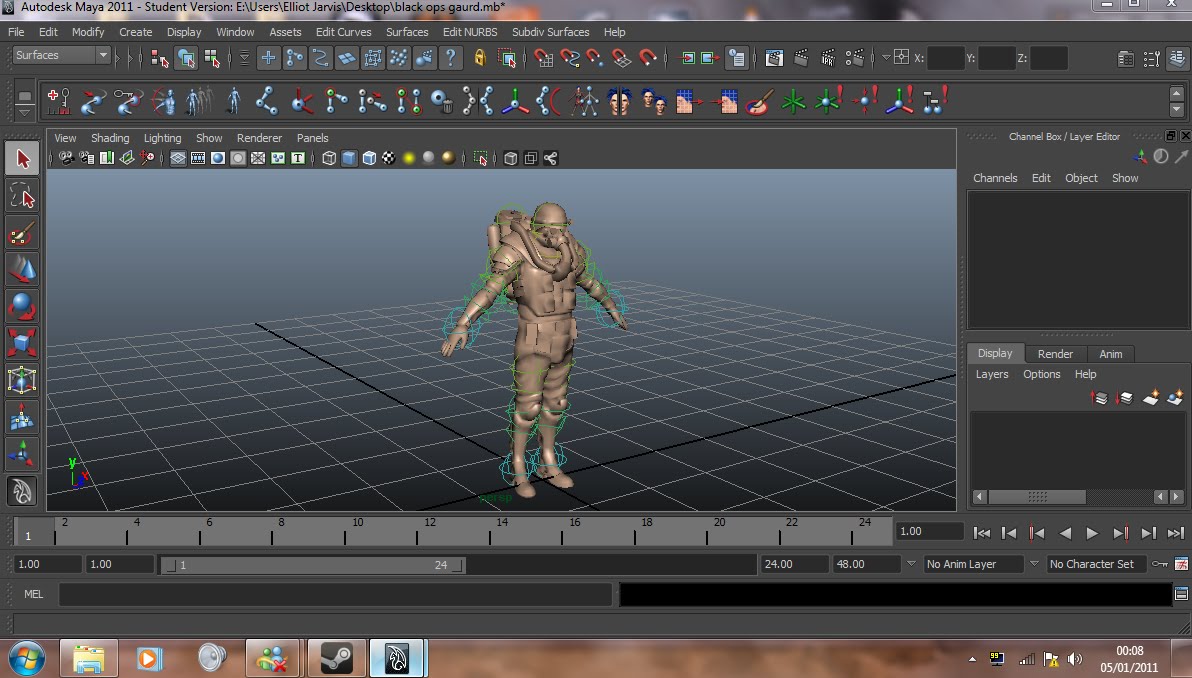This screenshot has height=678, width=1192.
Task: Open the Edit NURBS menu
Action: coord(470,32)
